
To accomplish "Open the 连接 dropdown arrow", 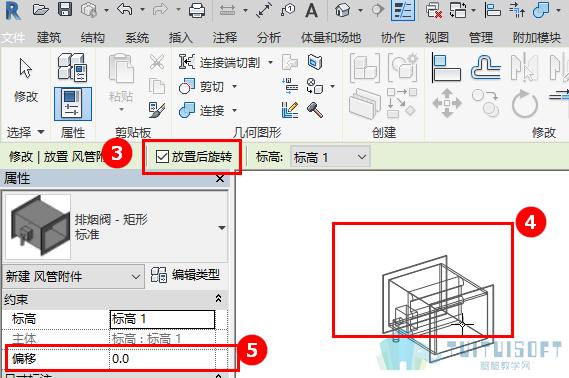I will point(234,110).
